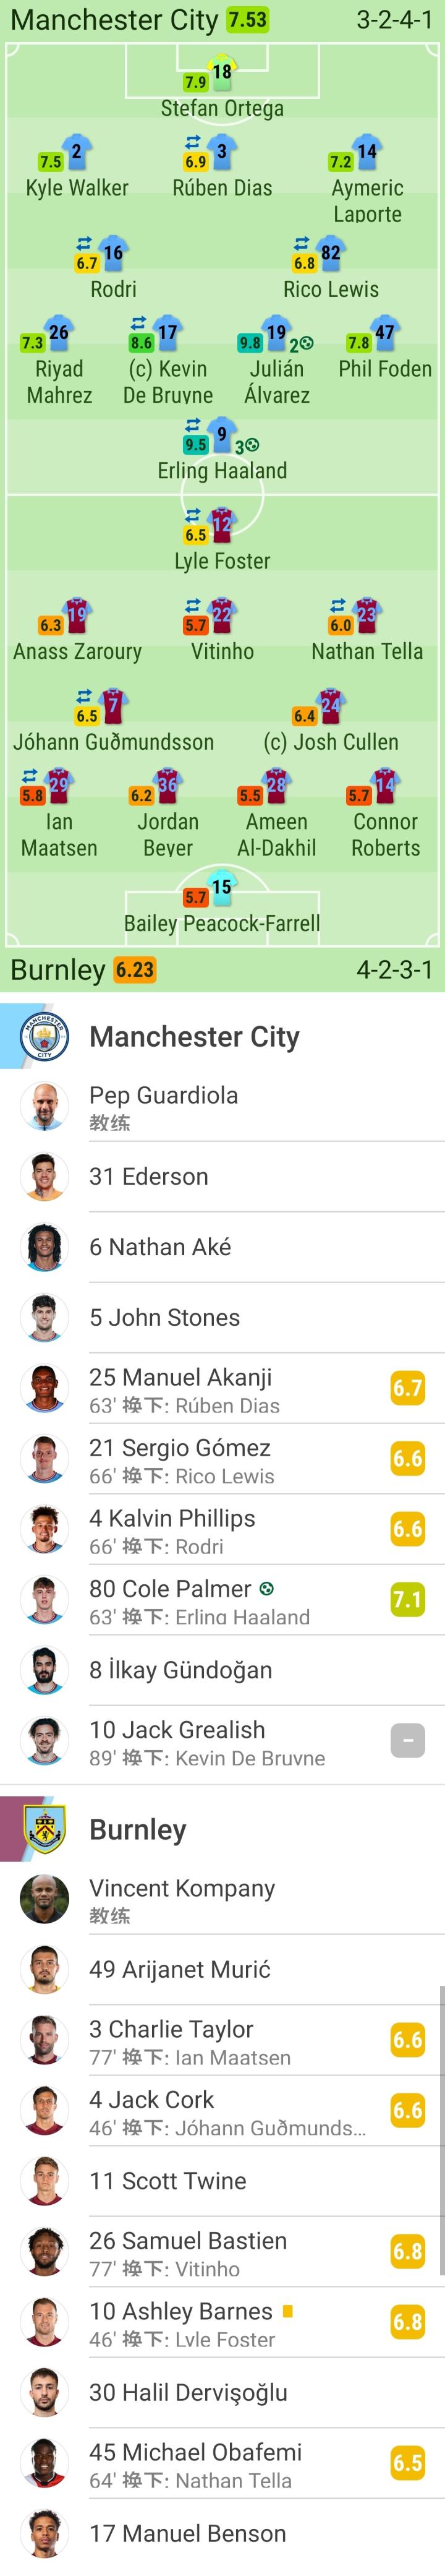Tap Manchester City's 7.53 team rating
445x2576 pixels.
pyautogui.click(x=247, y=20)
